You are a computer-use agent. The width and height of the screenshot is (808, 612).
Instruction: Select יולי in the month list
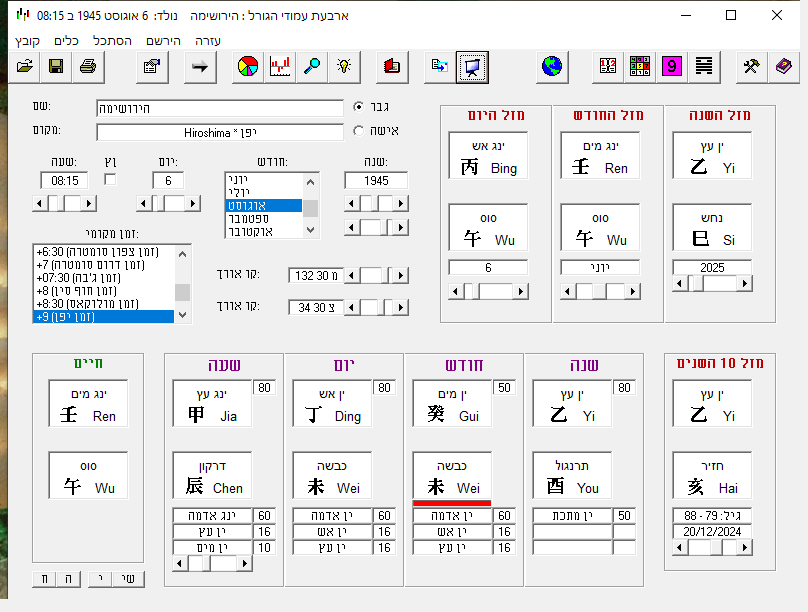click(x=264, y=192)
